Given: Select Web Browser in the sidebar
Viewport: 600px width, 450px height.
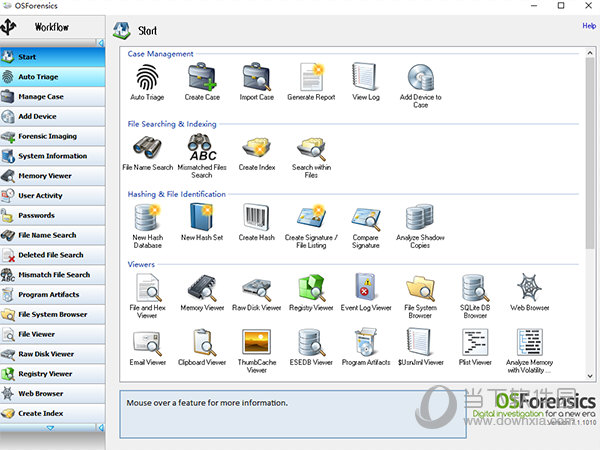Looking at the screenshot, I should [52, 394].
